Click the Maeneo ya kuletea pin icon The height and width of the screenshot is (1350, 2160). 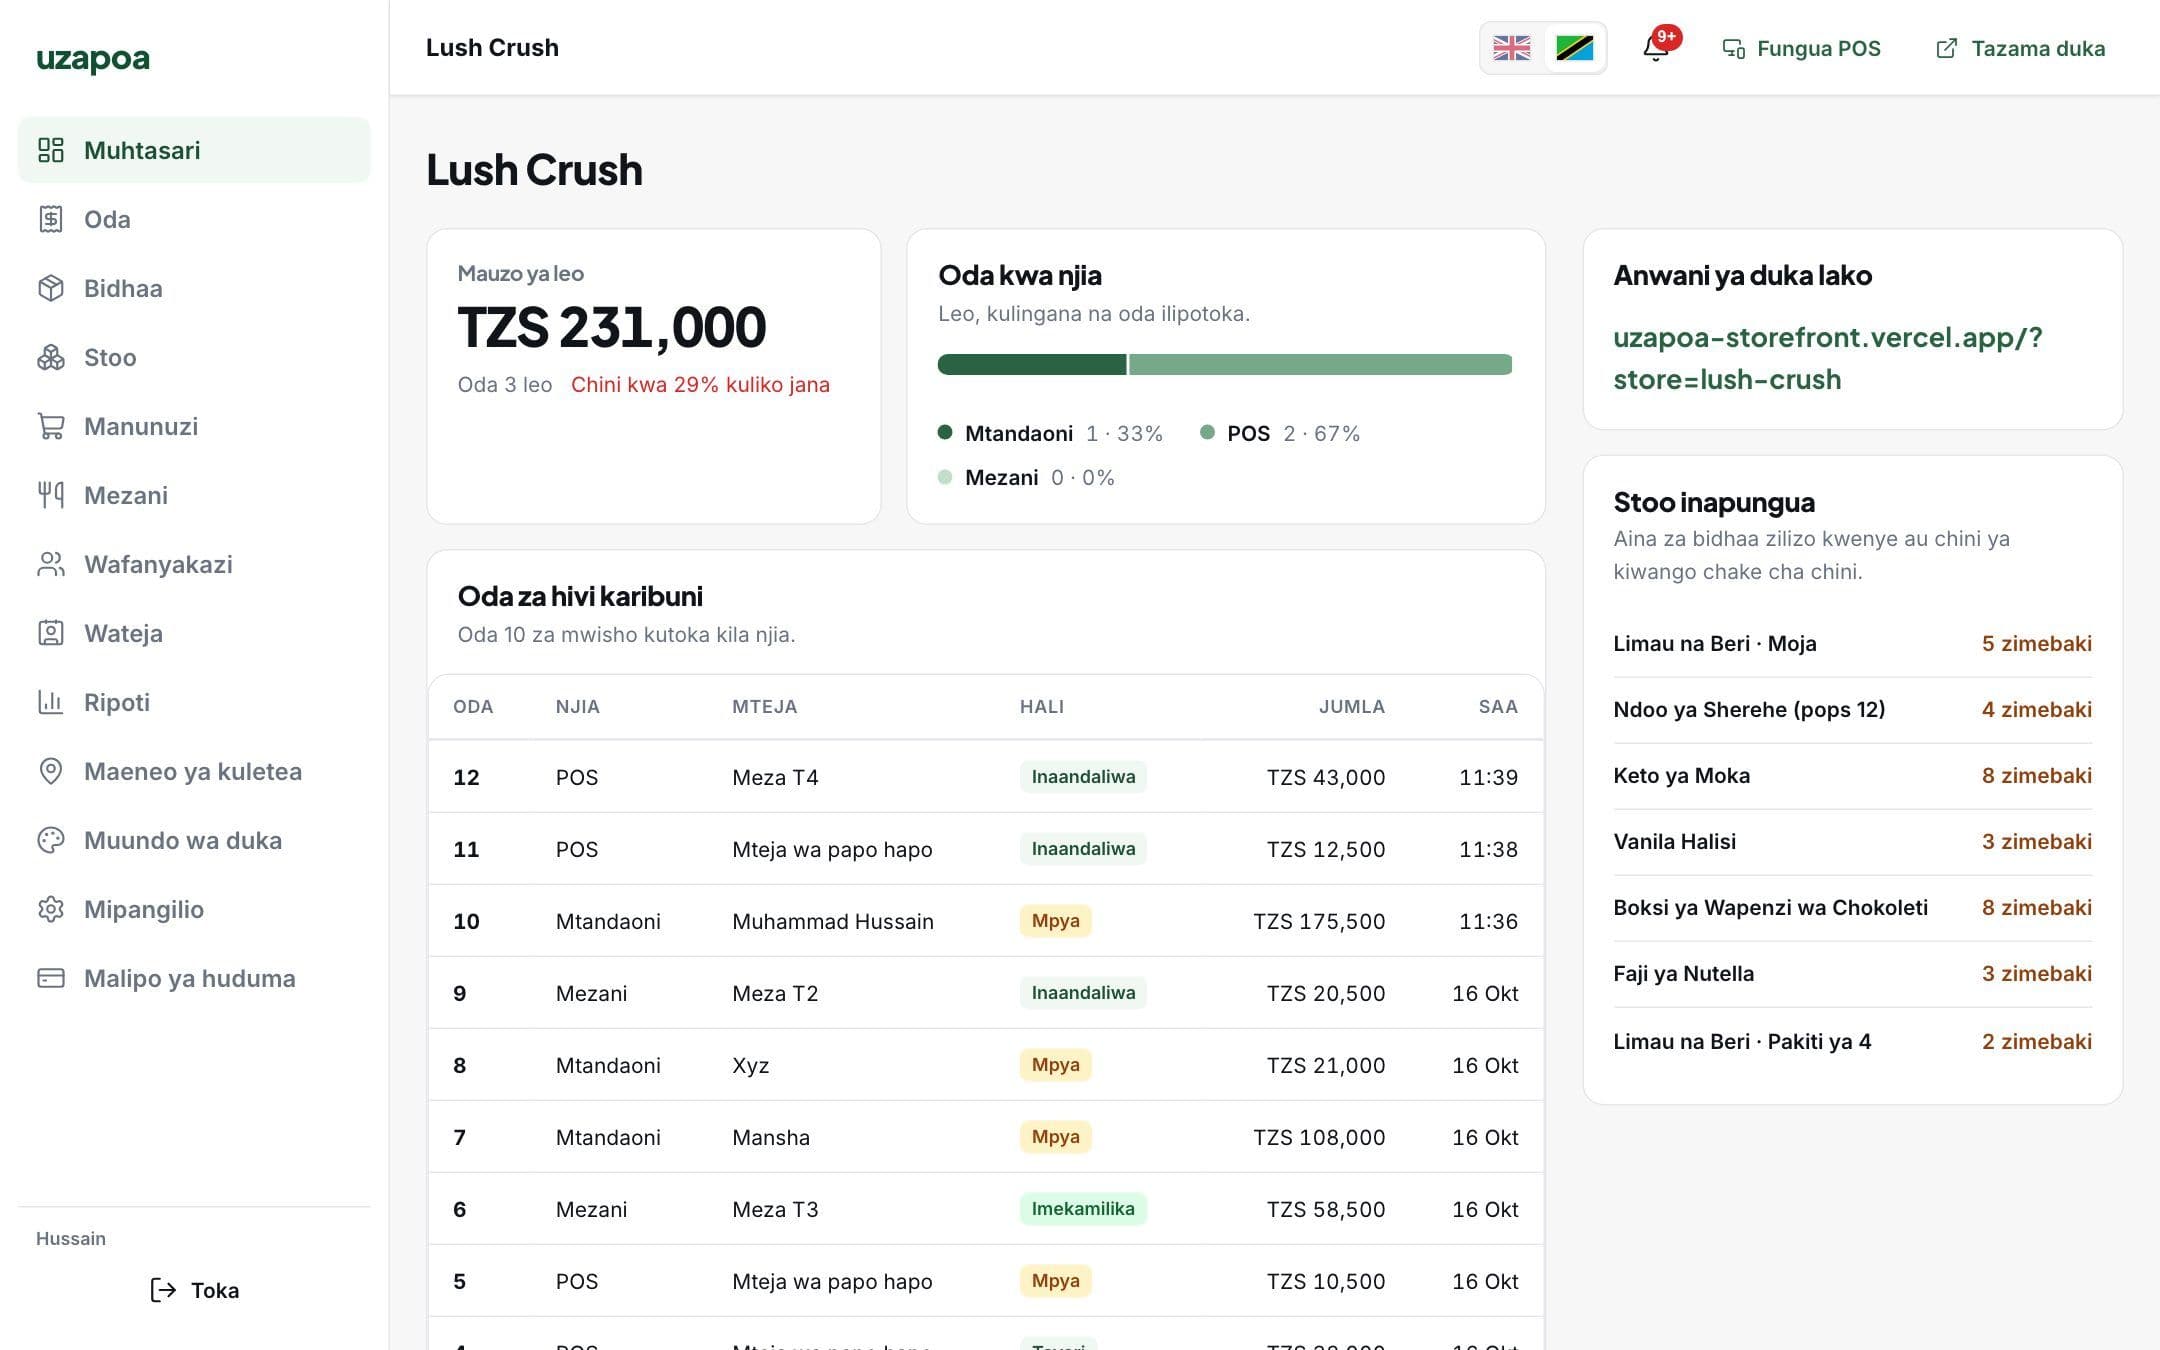pos(51,771)
